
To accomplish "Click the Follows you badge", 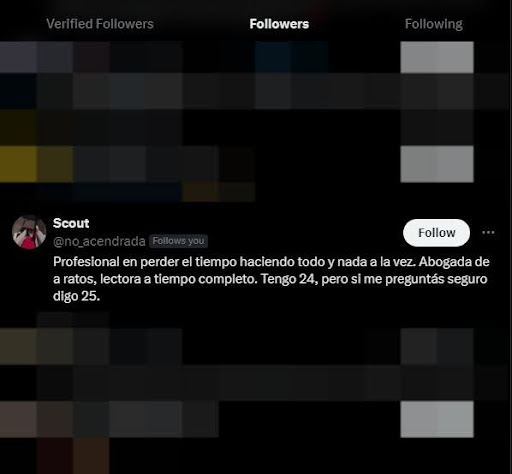I will 178,241.
